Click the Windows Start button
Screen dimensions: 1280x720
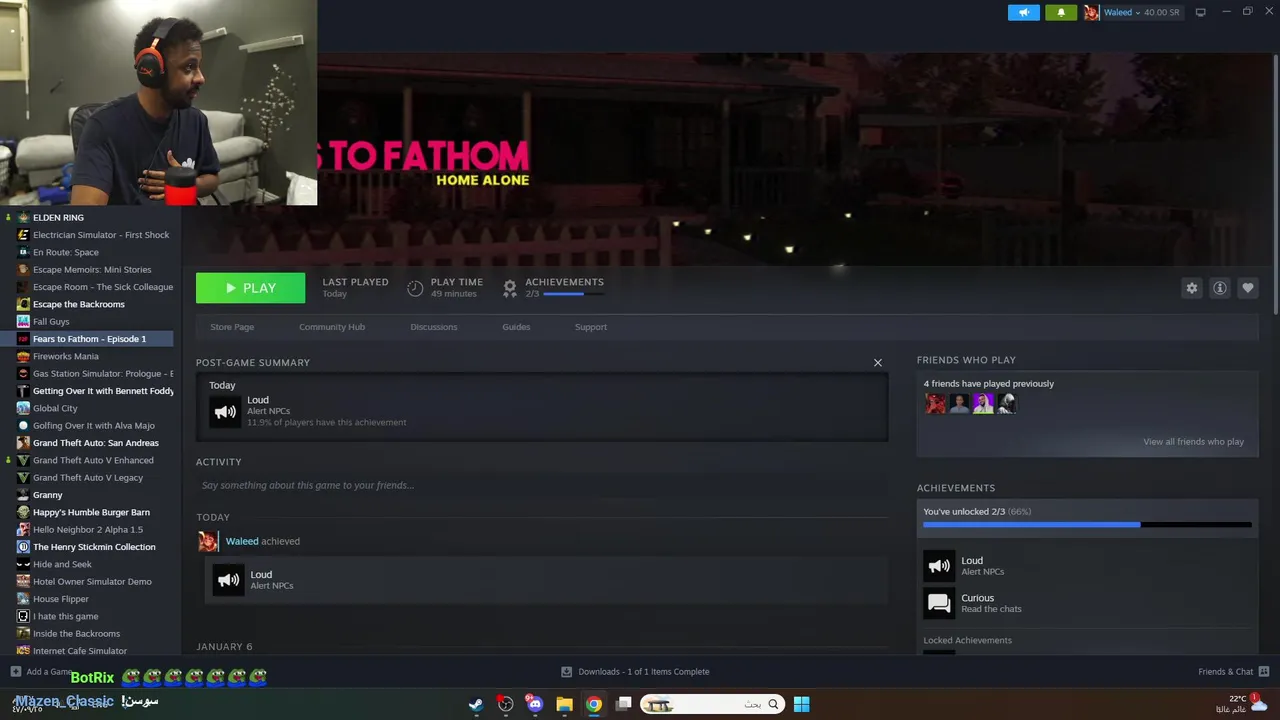(x=801, y=704)
